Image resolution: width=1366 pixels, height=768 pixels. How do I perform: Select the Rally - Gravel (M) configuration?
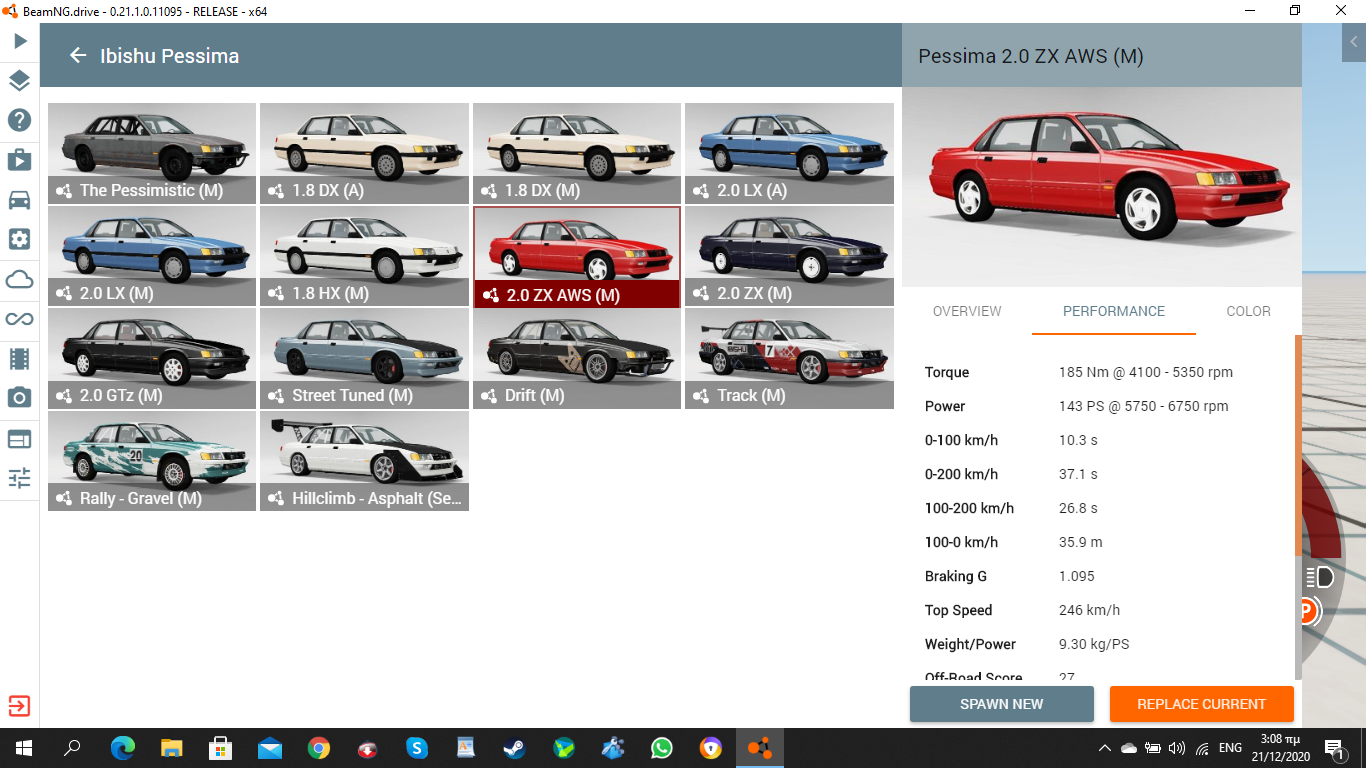(x=152, y=461)
